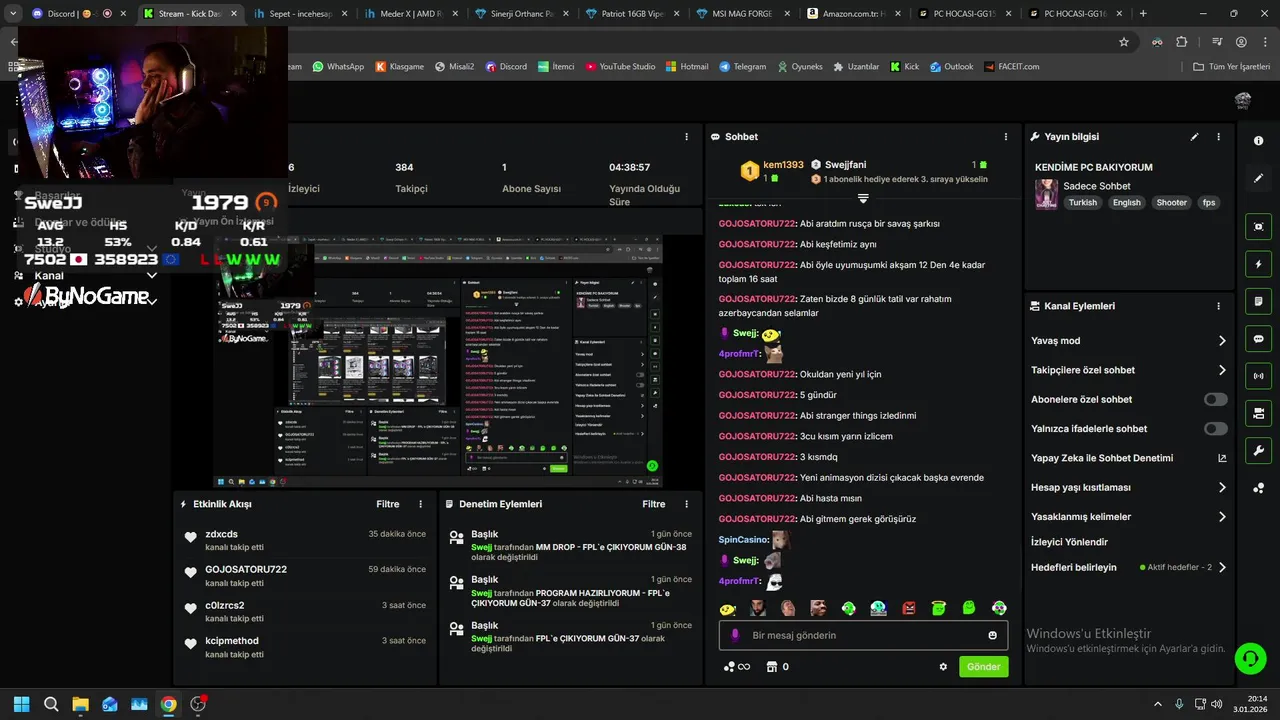Open the tab search dropdown arrow
This screenshot has width=1280, height=720.
click(14, 14)
